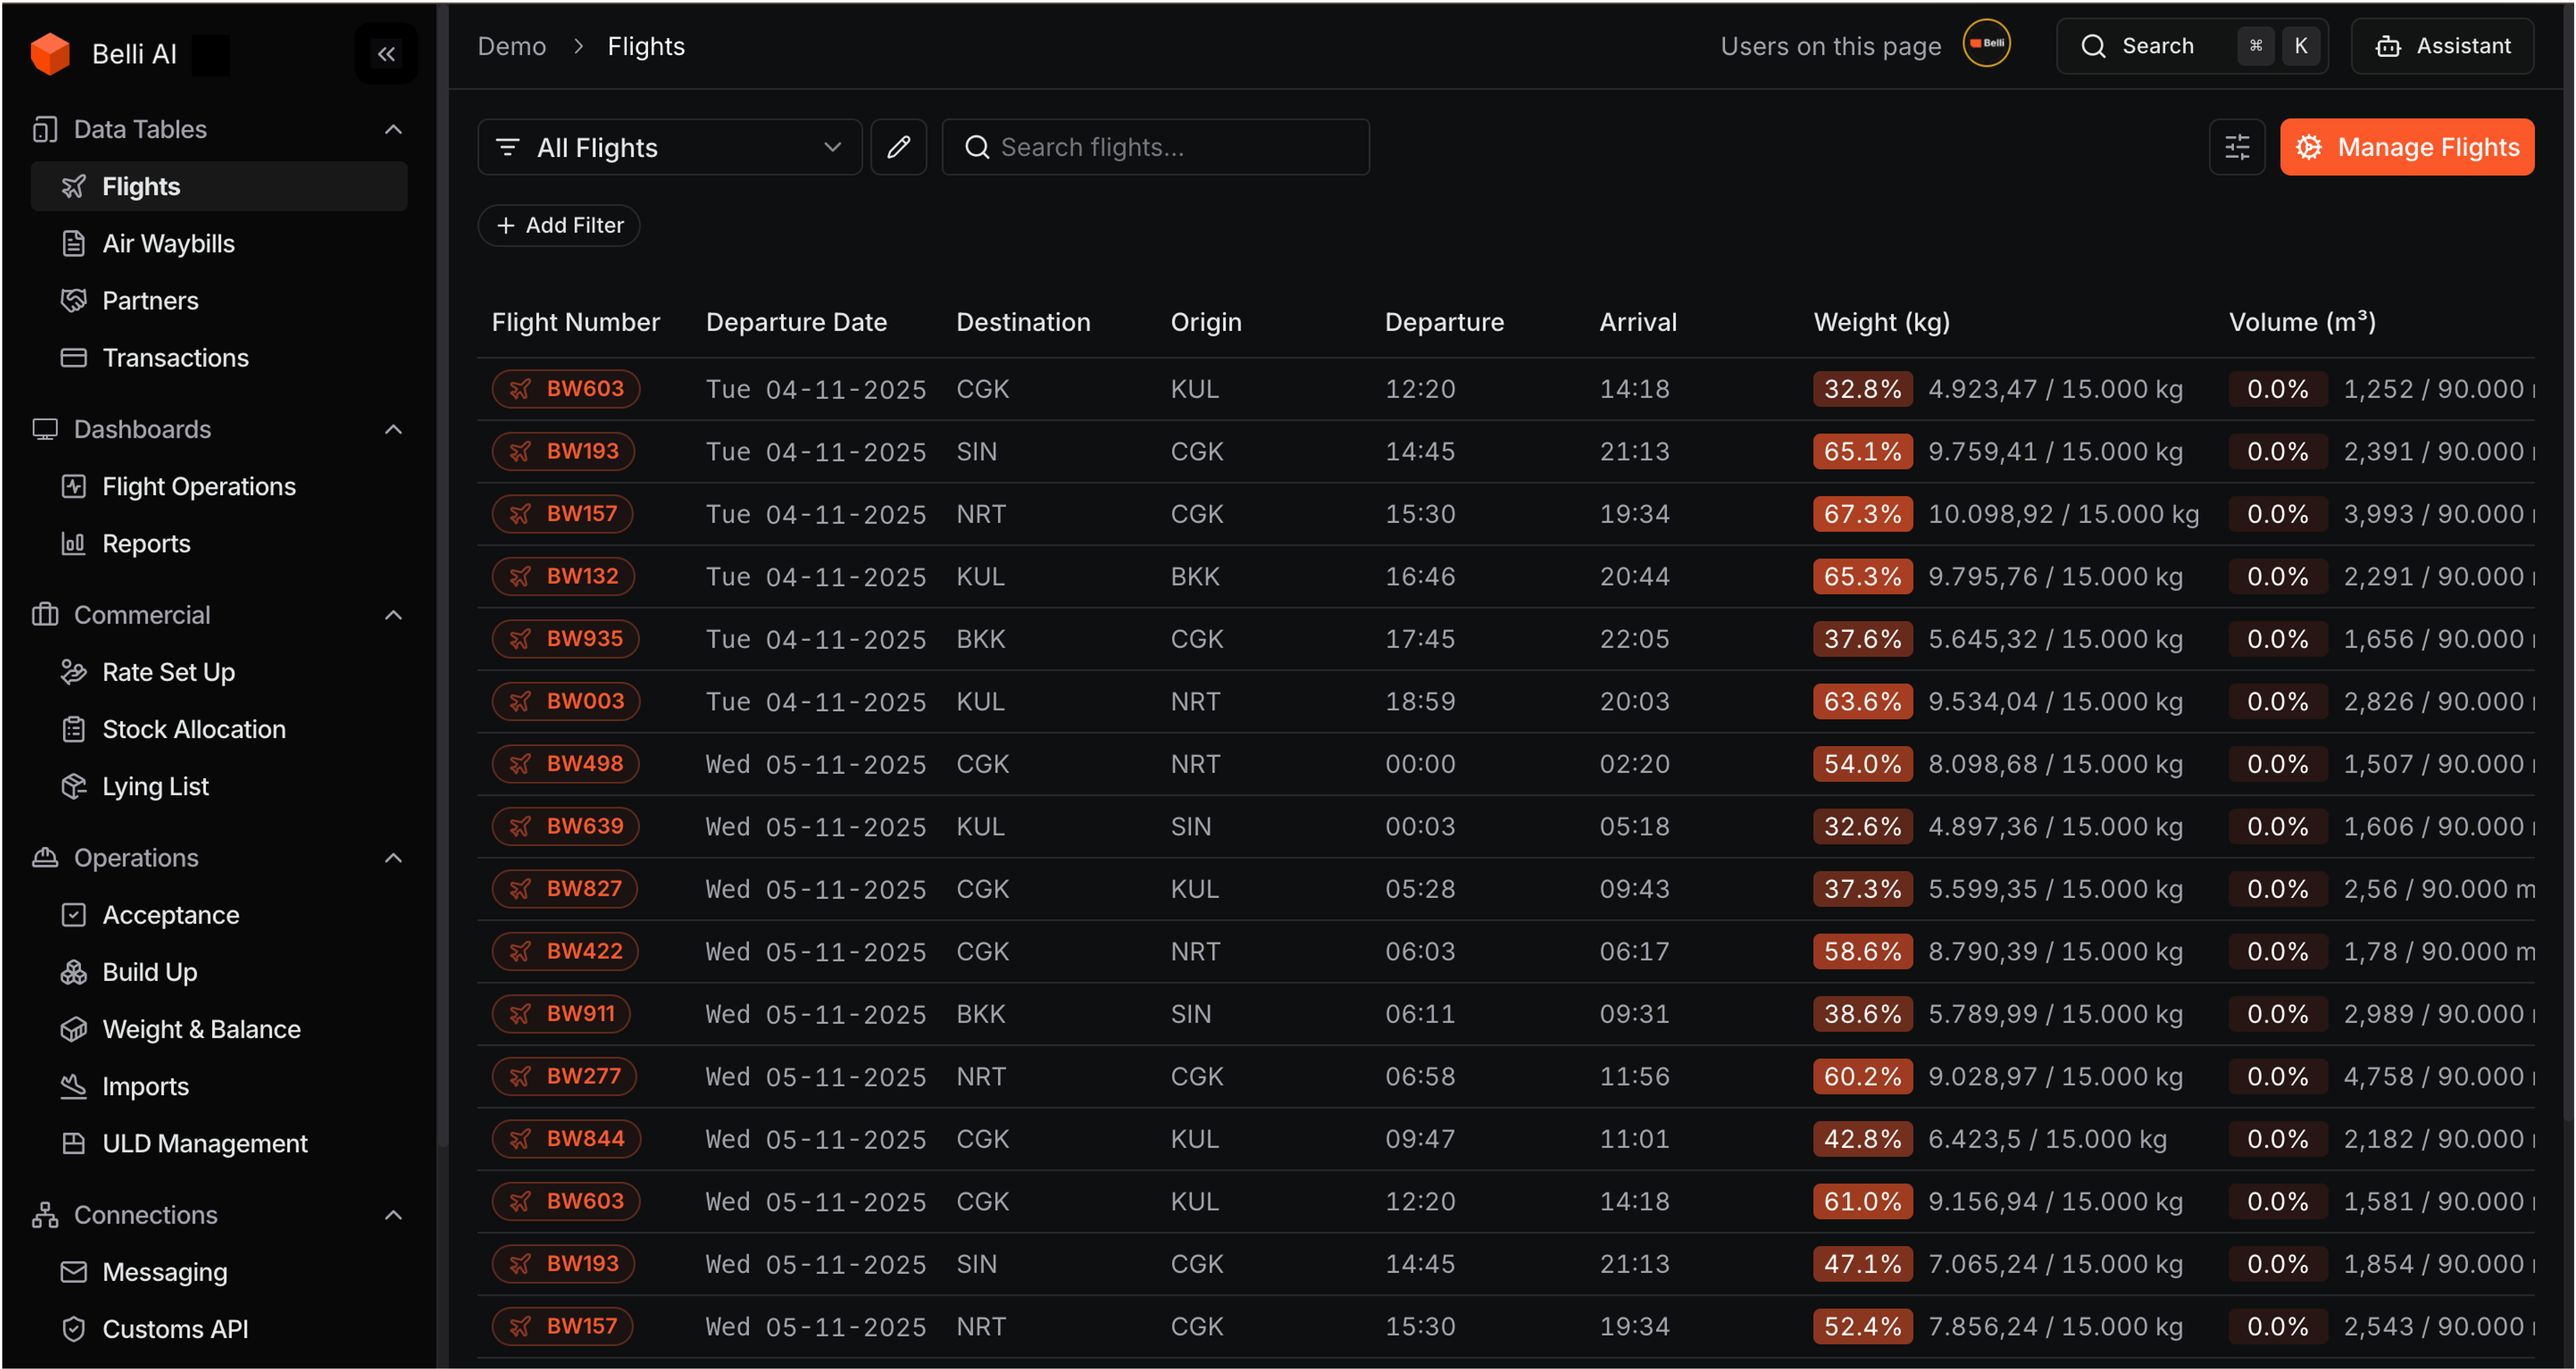Open Weight & Balance in sidebar

pyautogui.click(x=200, y=1029)
